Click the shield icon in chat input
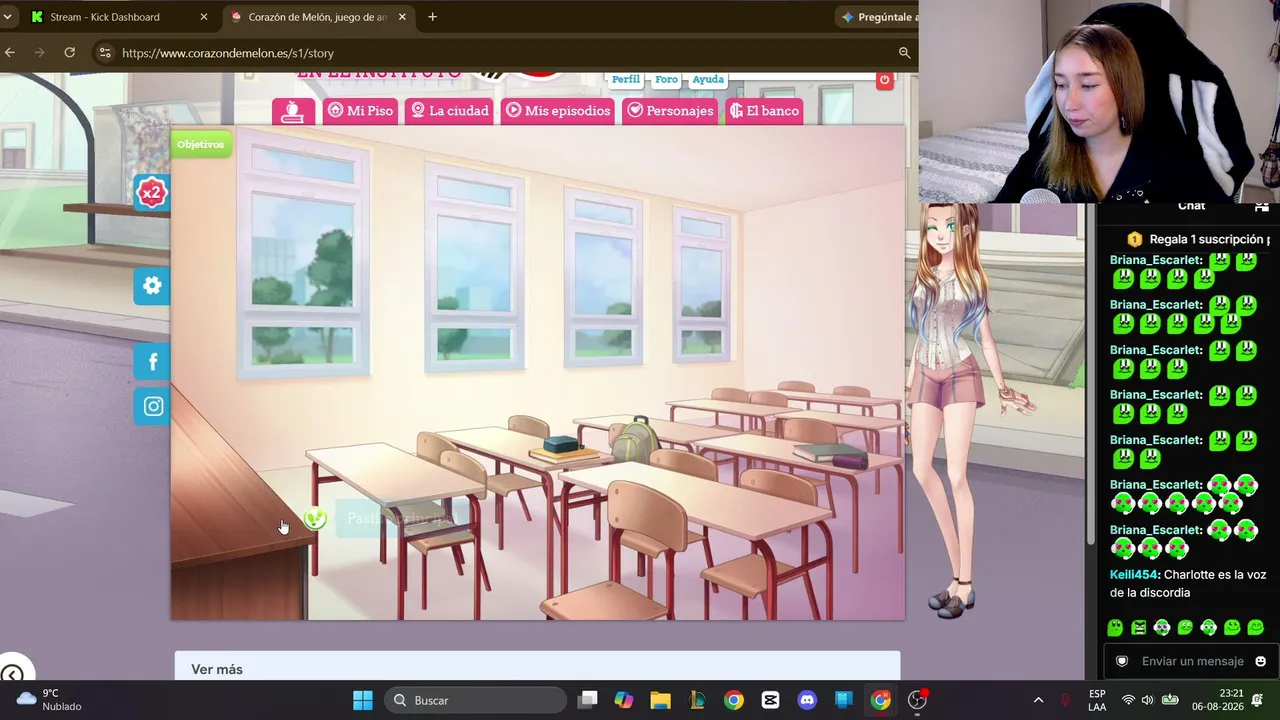 click(x=1122, y=661)
